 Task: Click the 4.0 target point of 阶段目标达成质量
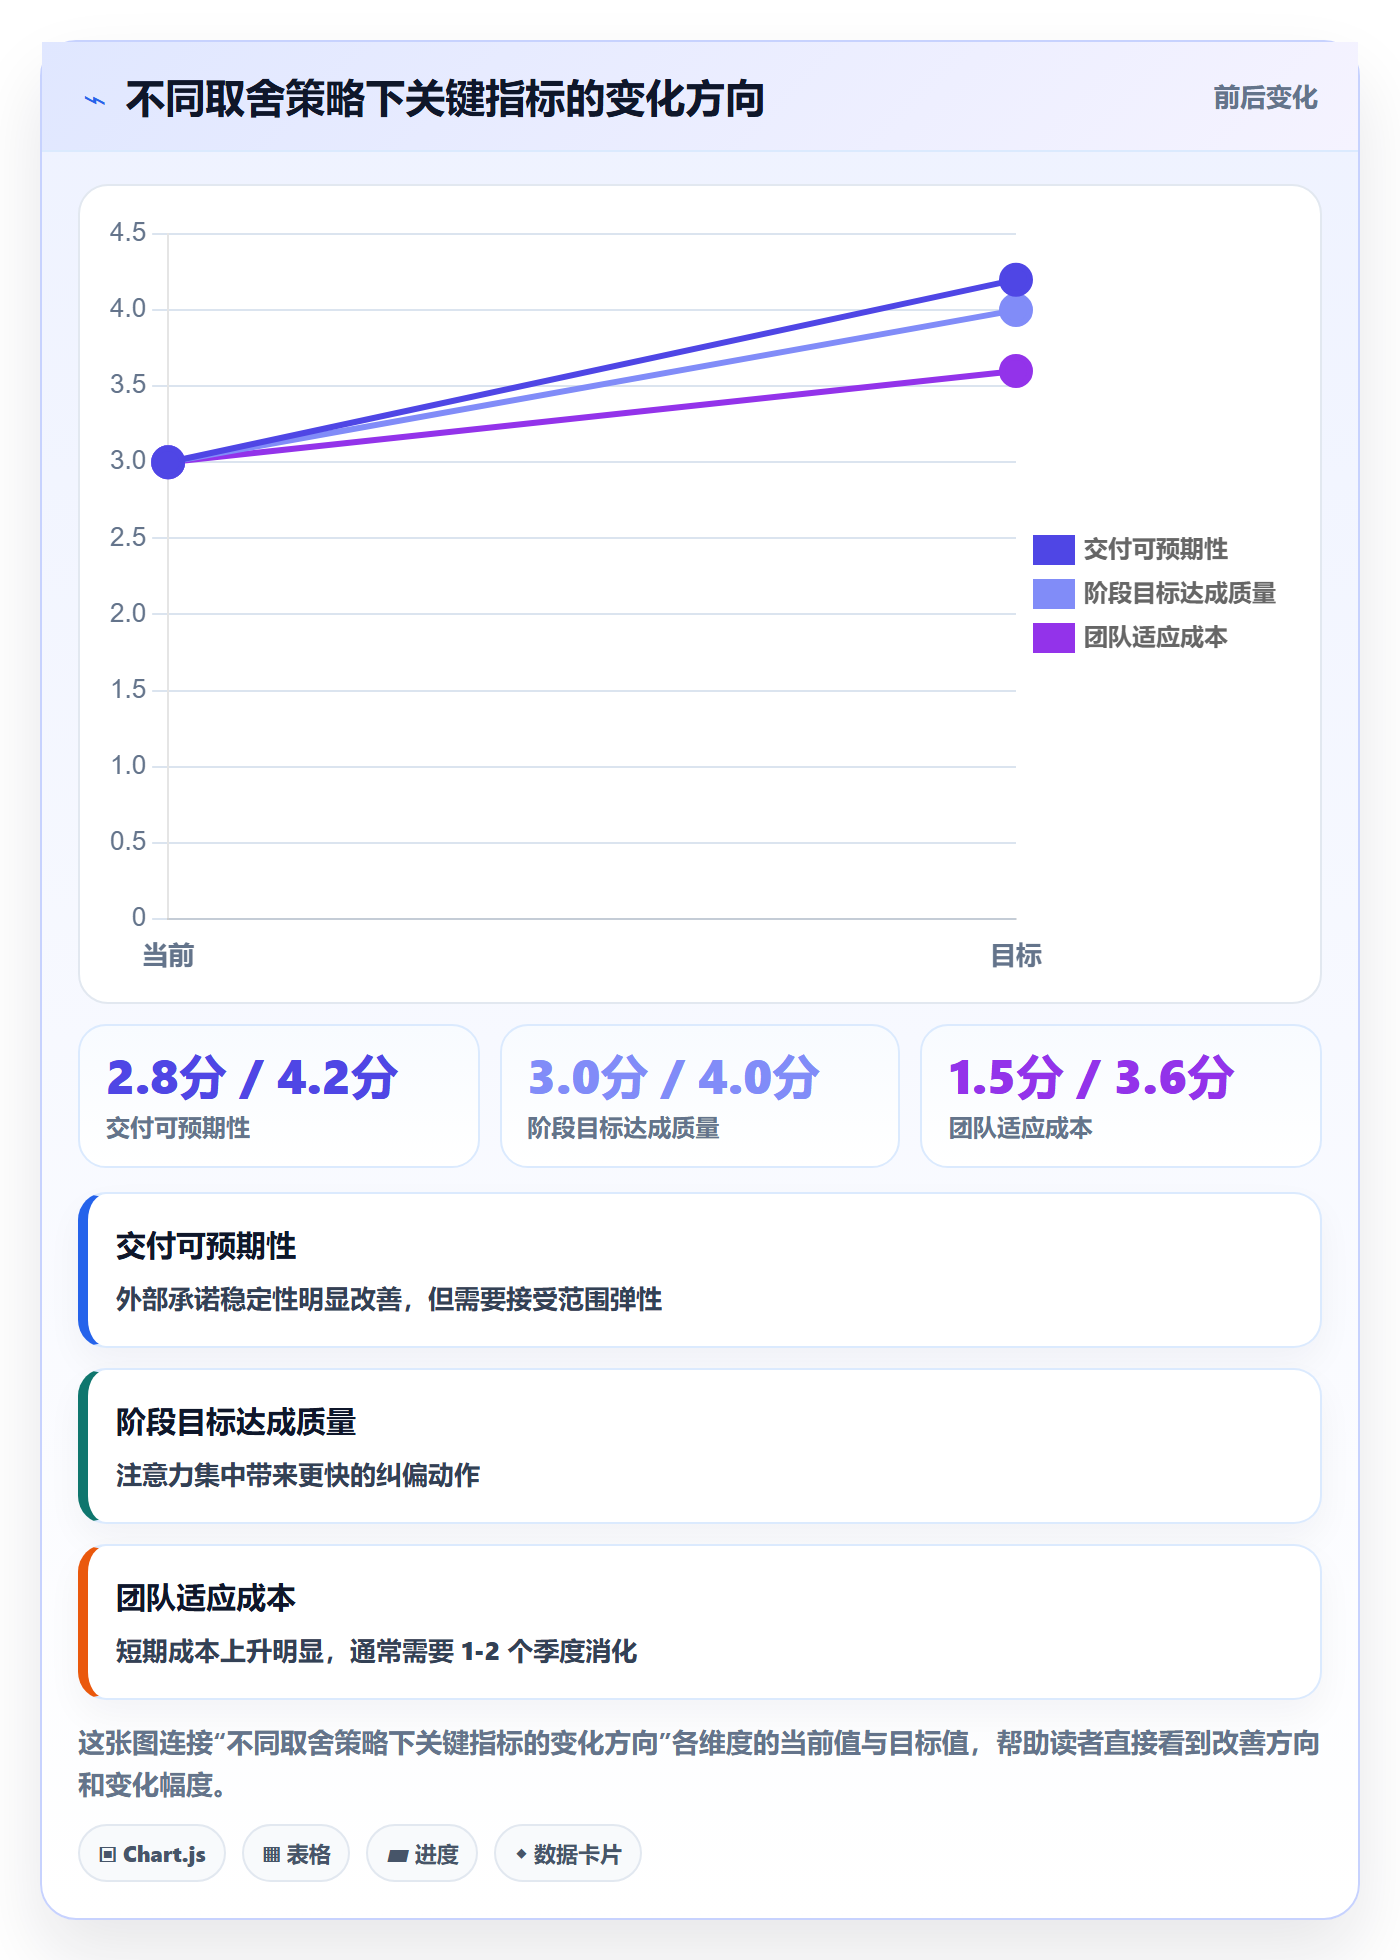(x=1015, y=310)
